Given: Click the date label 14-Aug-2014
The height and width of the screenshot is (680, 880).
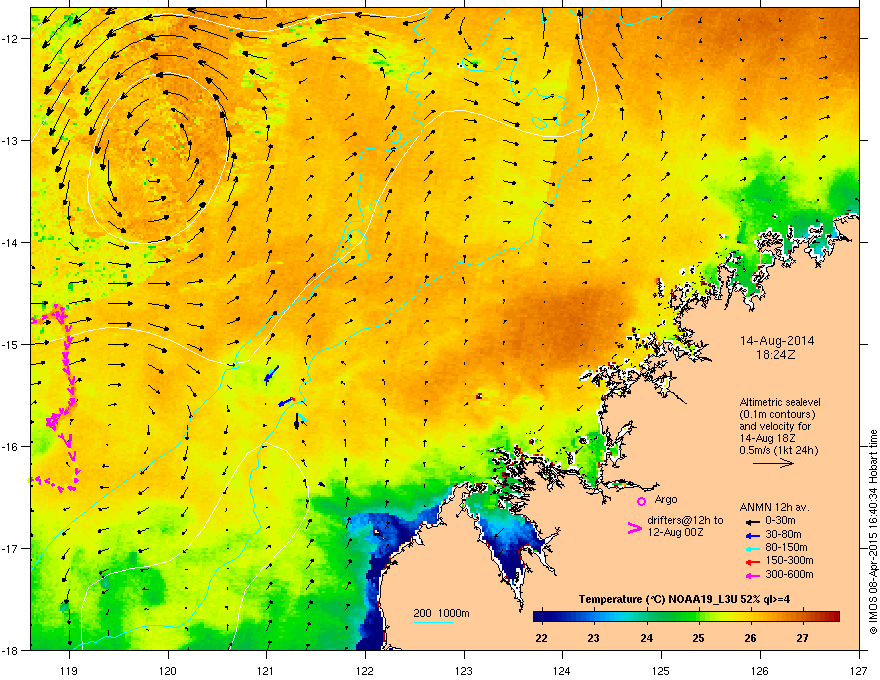Looking at the screenshot, I should click(x=777, y=341).
